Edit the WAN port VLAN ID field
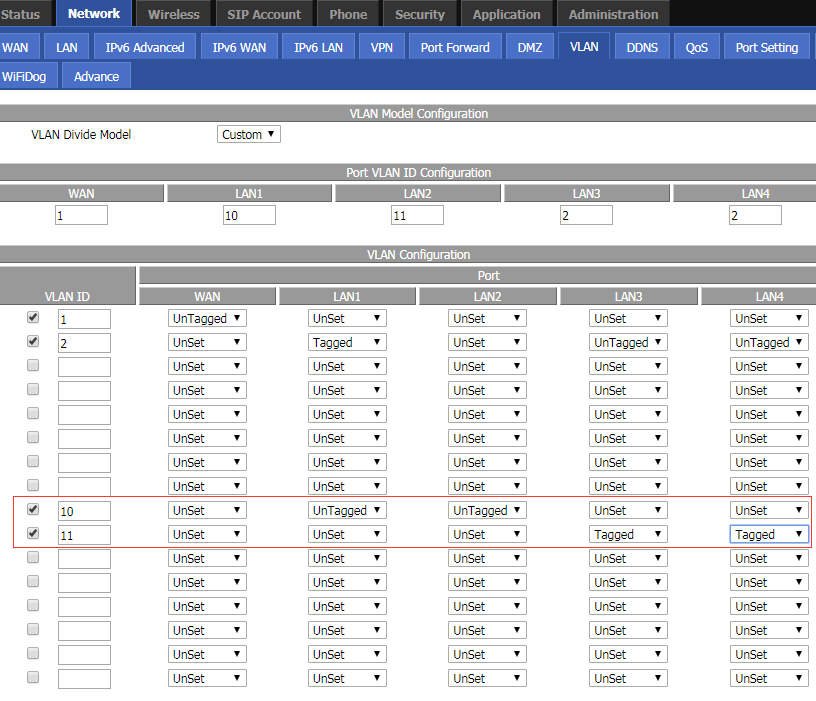 tap(81, 215)
